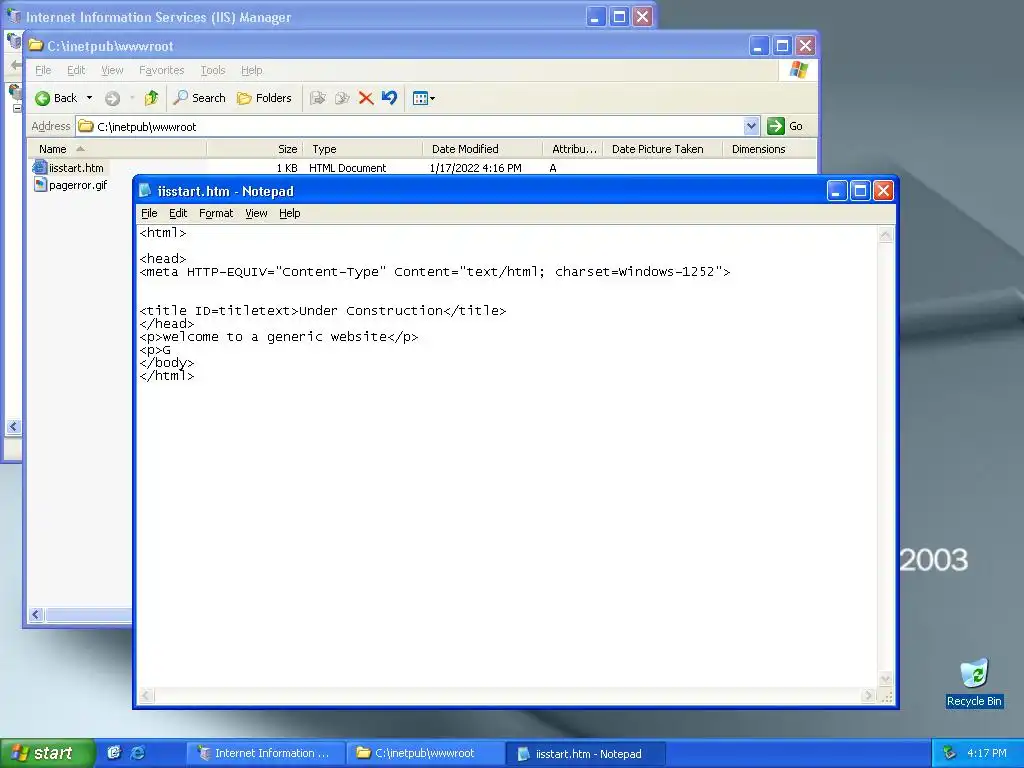1024x768 pixels.
Task: Click the Notepad horizontal scrollbar right arrow
Action: point(868,696)
